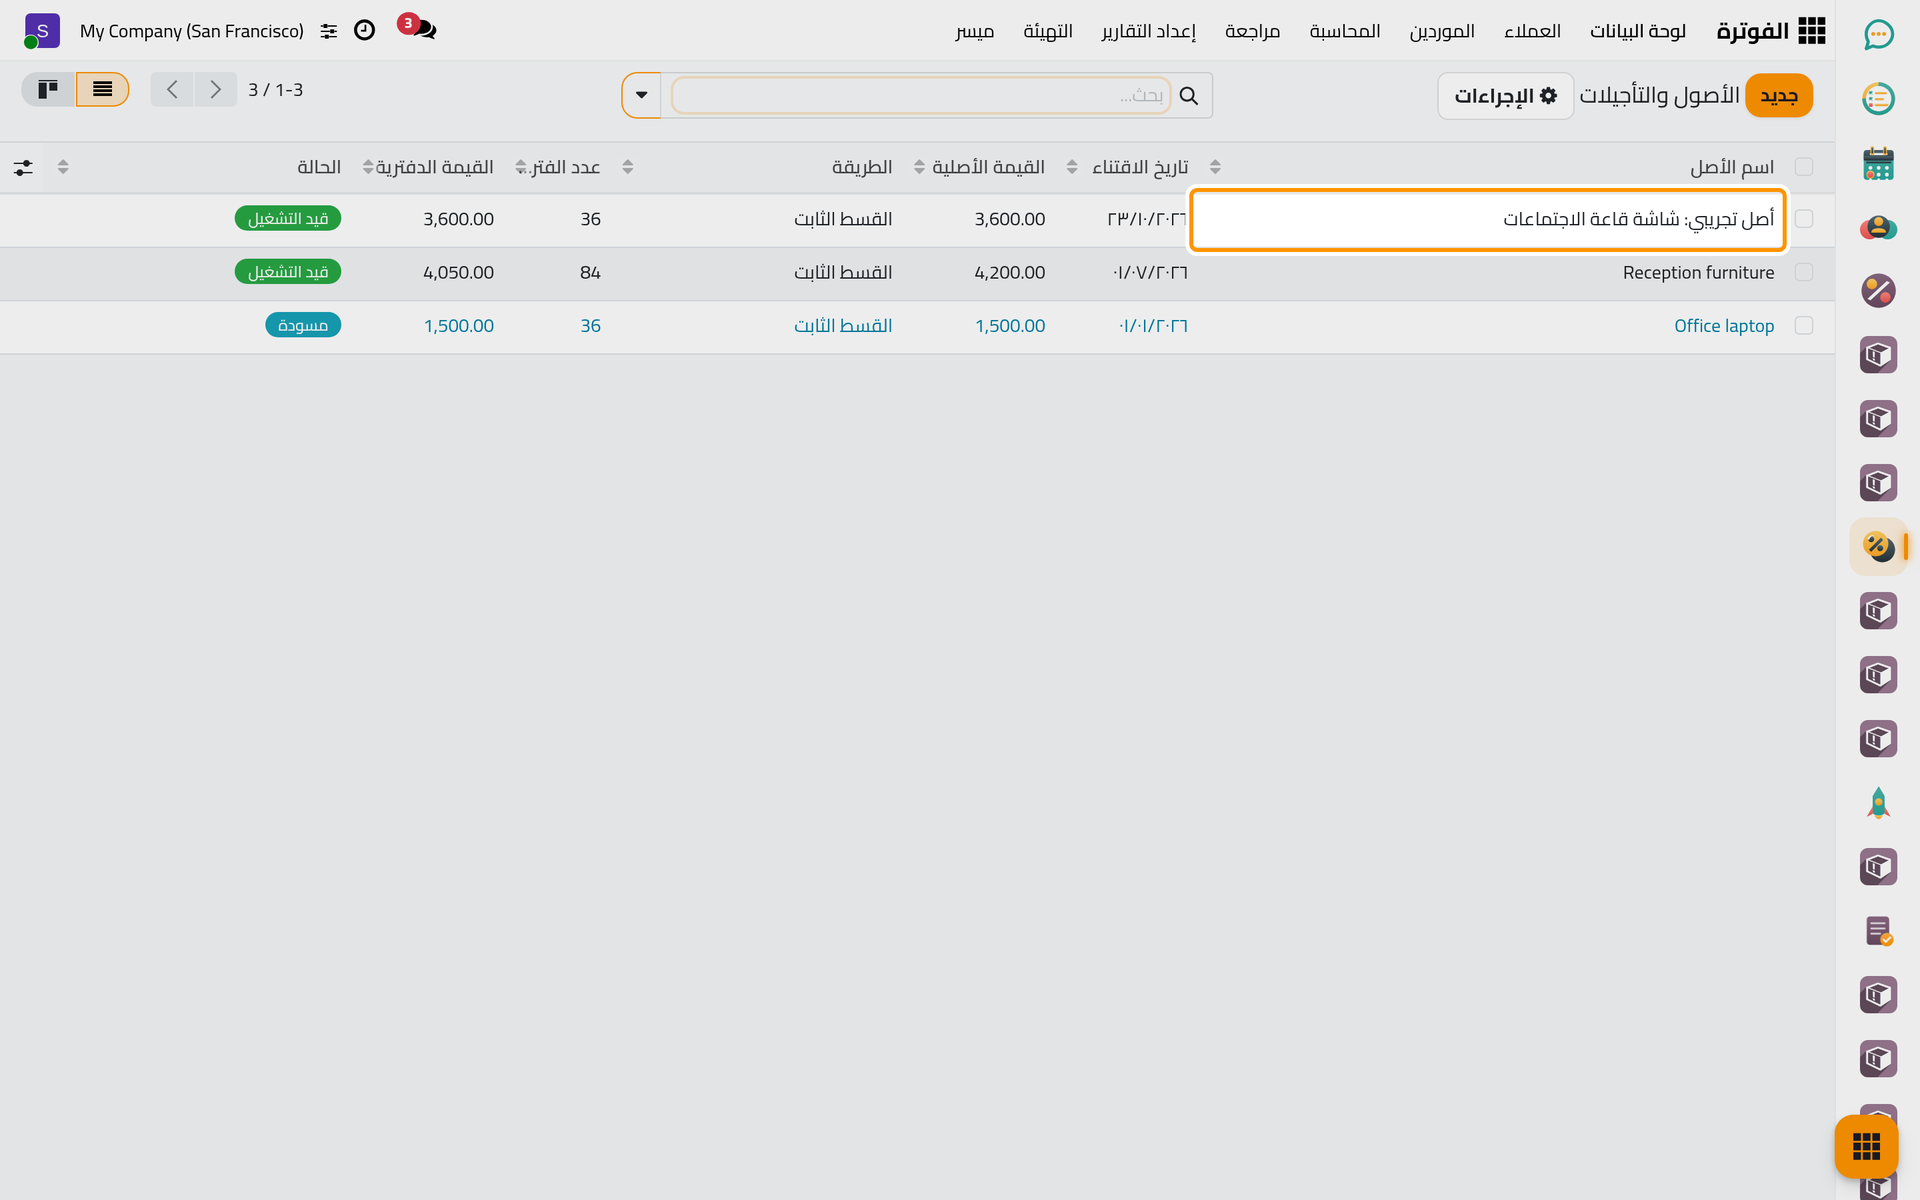Click the جديد new button

(1779, 96)
